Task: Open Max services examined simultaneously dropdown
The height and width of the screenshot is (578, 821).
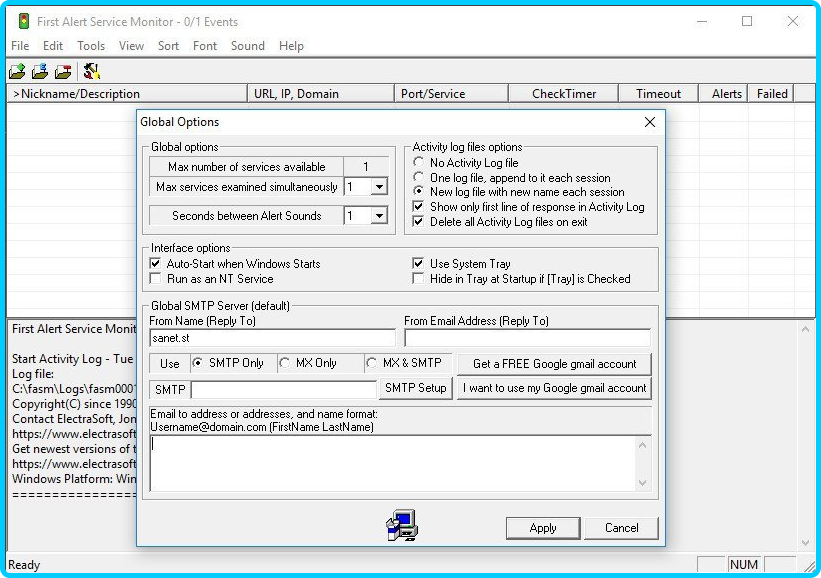Action: tap(380, 186)
